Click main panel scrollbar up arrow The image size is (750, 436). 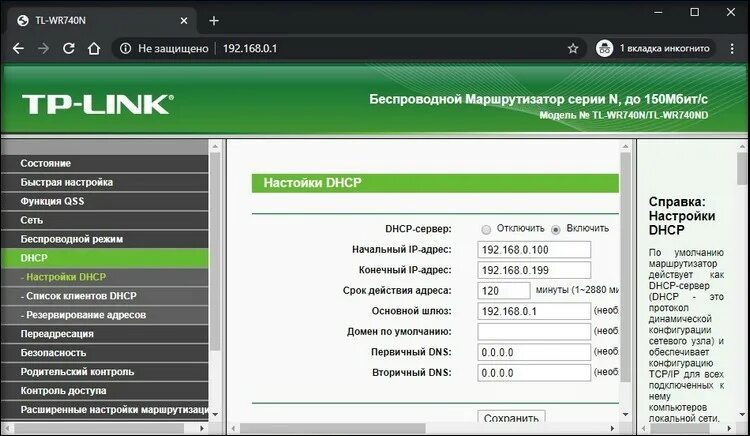[625, 146]
